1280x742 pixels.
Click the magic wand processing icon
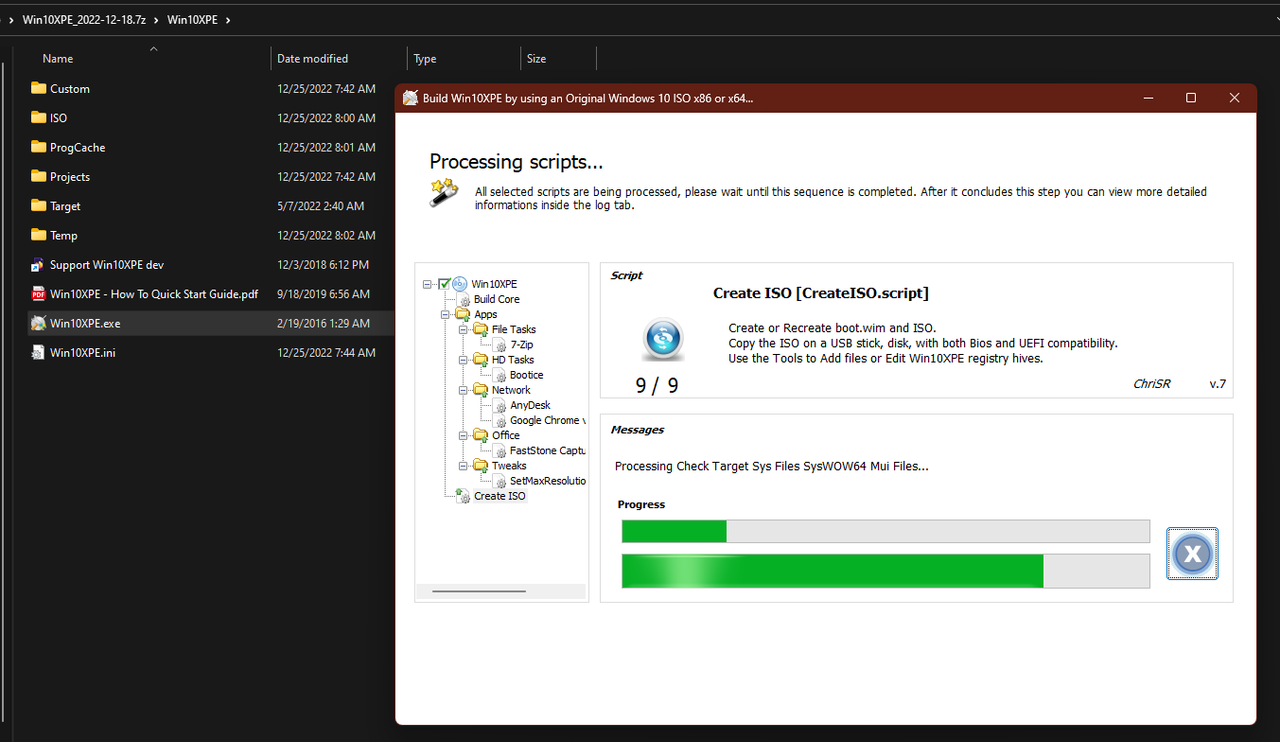(443, 192)
